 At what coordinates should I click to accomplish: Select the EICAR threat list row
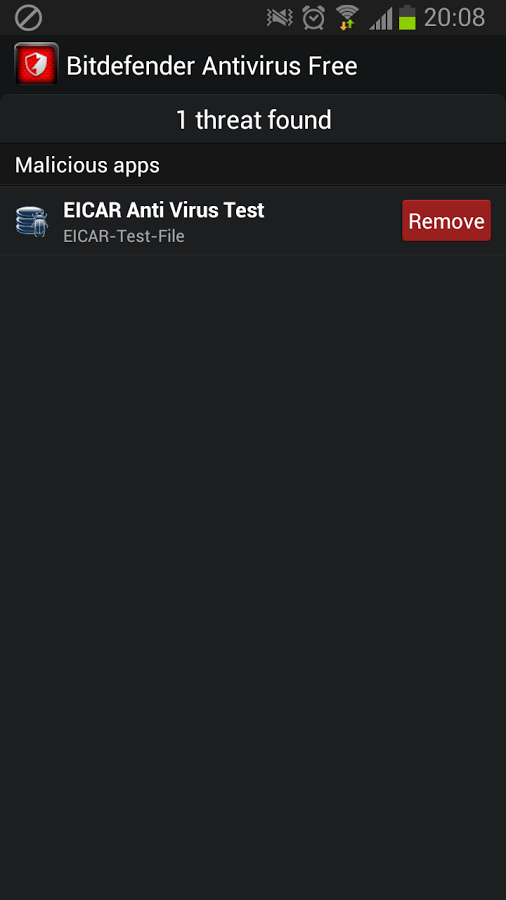pos(253,221)
